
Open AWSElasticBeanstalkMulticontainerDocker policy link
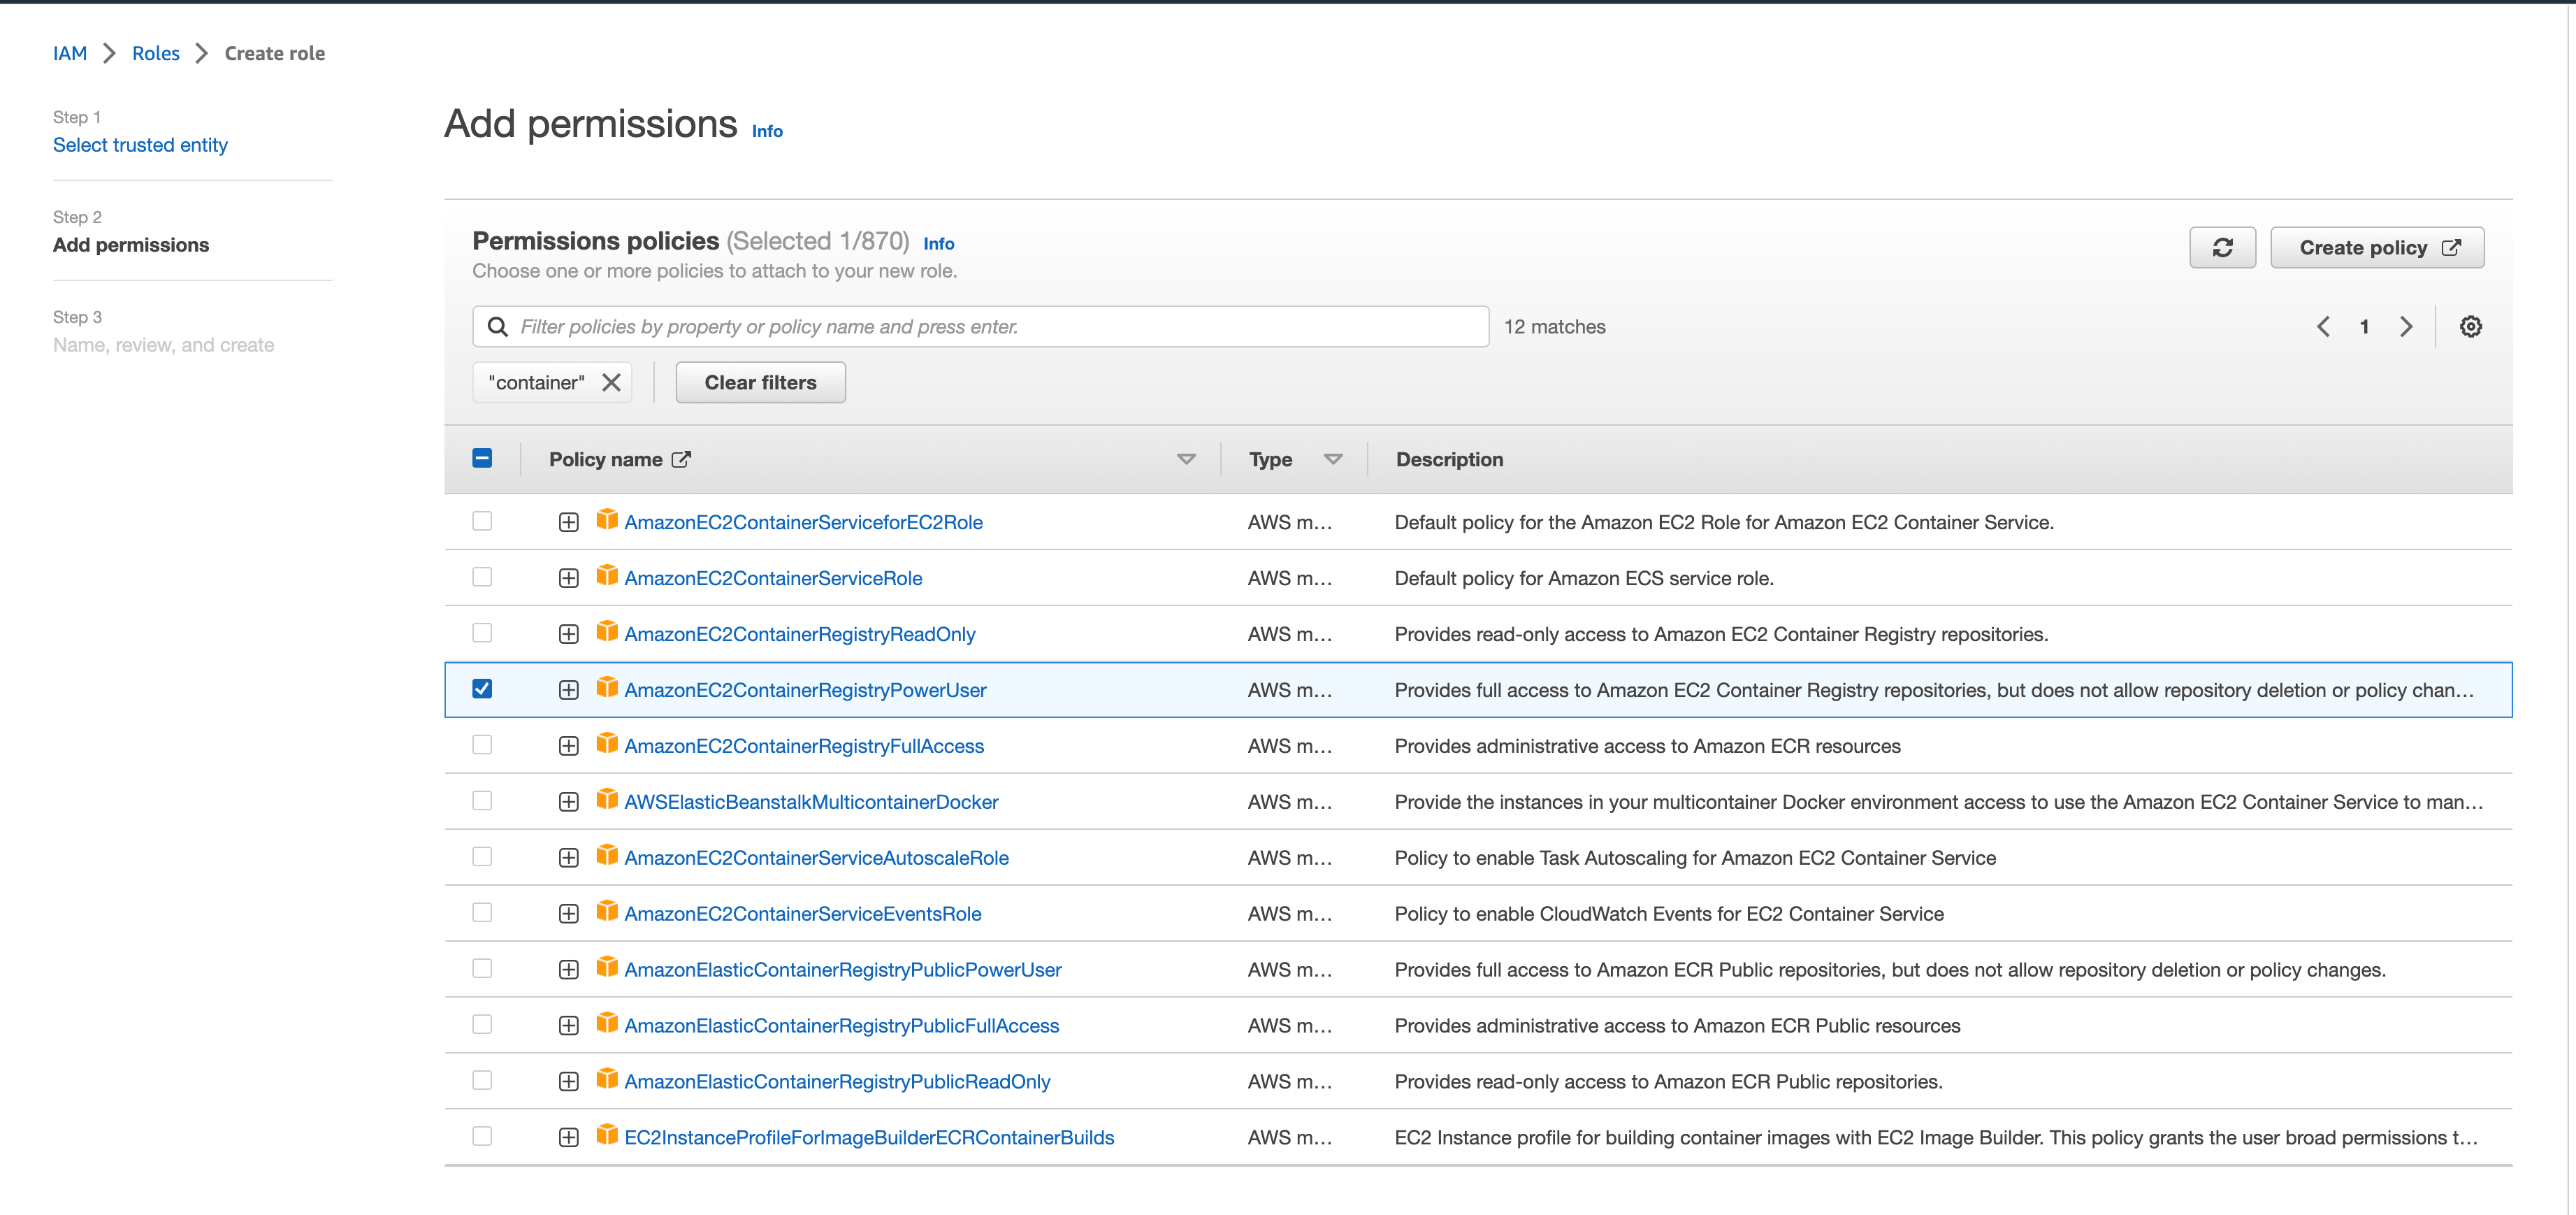811,802
